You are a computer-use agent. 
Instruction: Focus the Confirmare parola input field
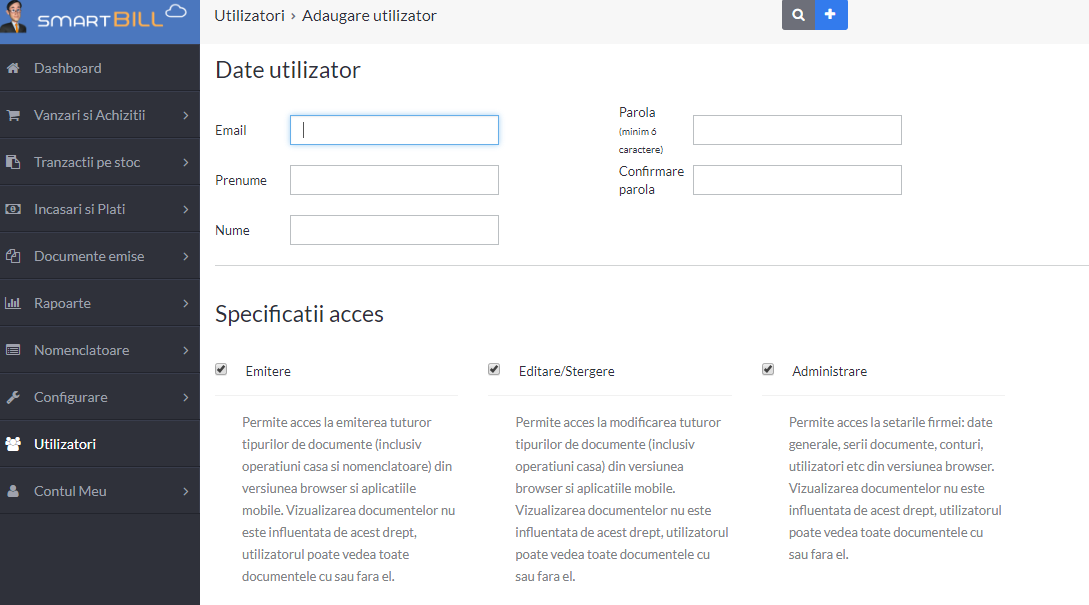click(797, 180)
